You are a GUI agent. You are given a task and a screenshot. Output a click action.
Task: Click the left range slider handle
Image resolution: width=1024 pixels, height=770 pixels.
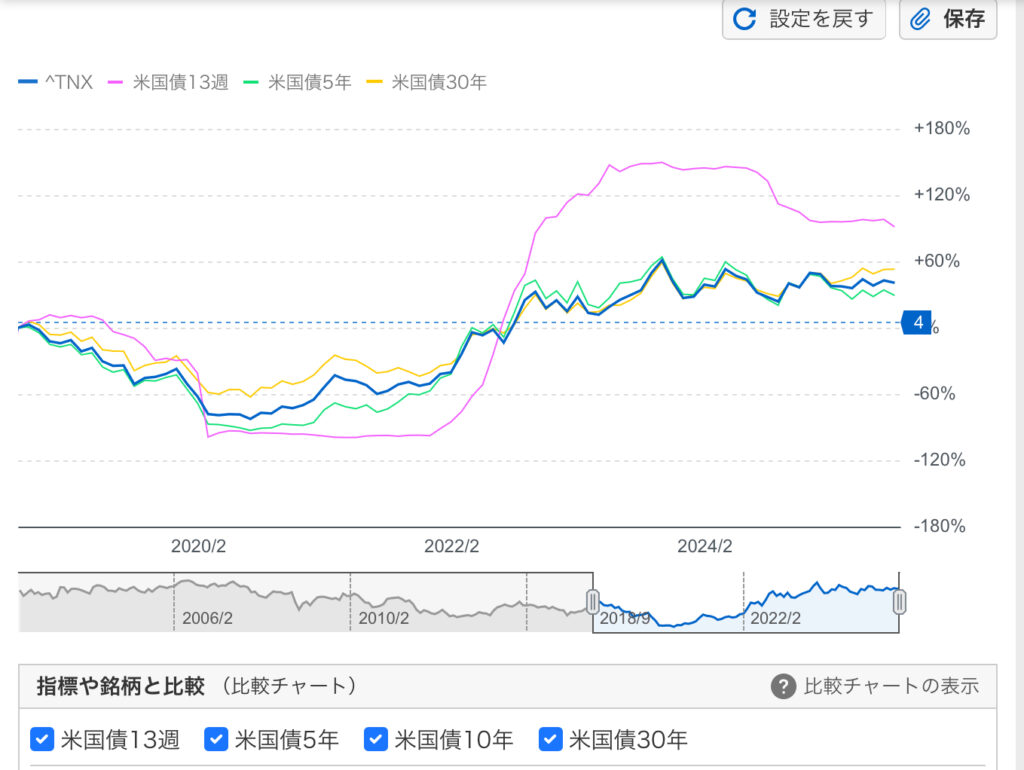point(592,602)
